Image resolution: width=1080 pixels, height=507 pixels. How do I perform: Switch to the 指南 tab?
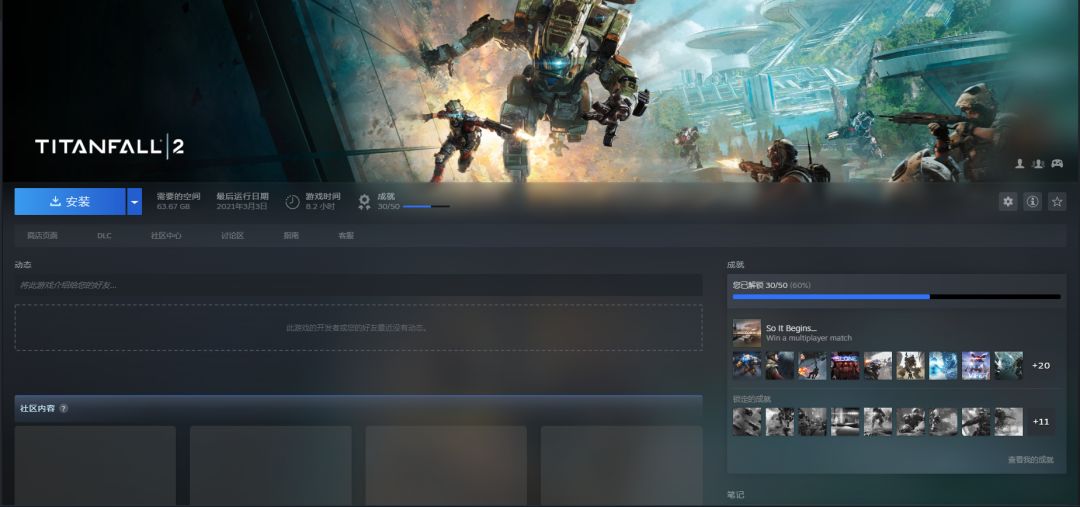(x=291, y=236)
